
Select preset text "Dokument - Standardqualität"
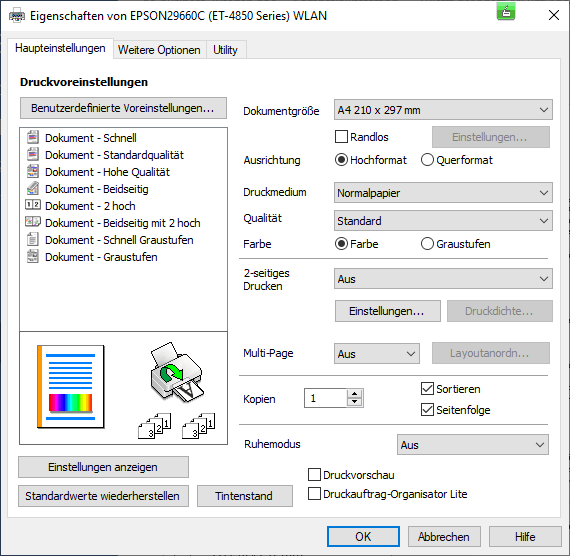[x=115, y=155]
